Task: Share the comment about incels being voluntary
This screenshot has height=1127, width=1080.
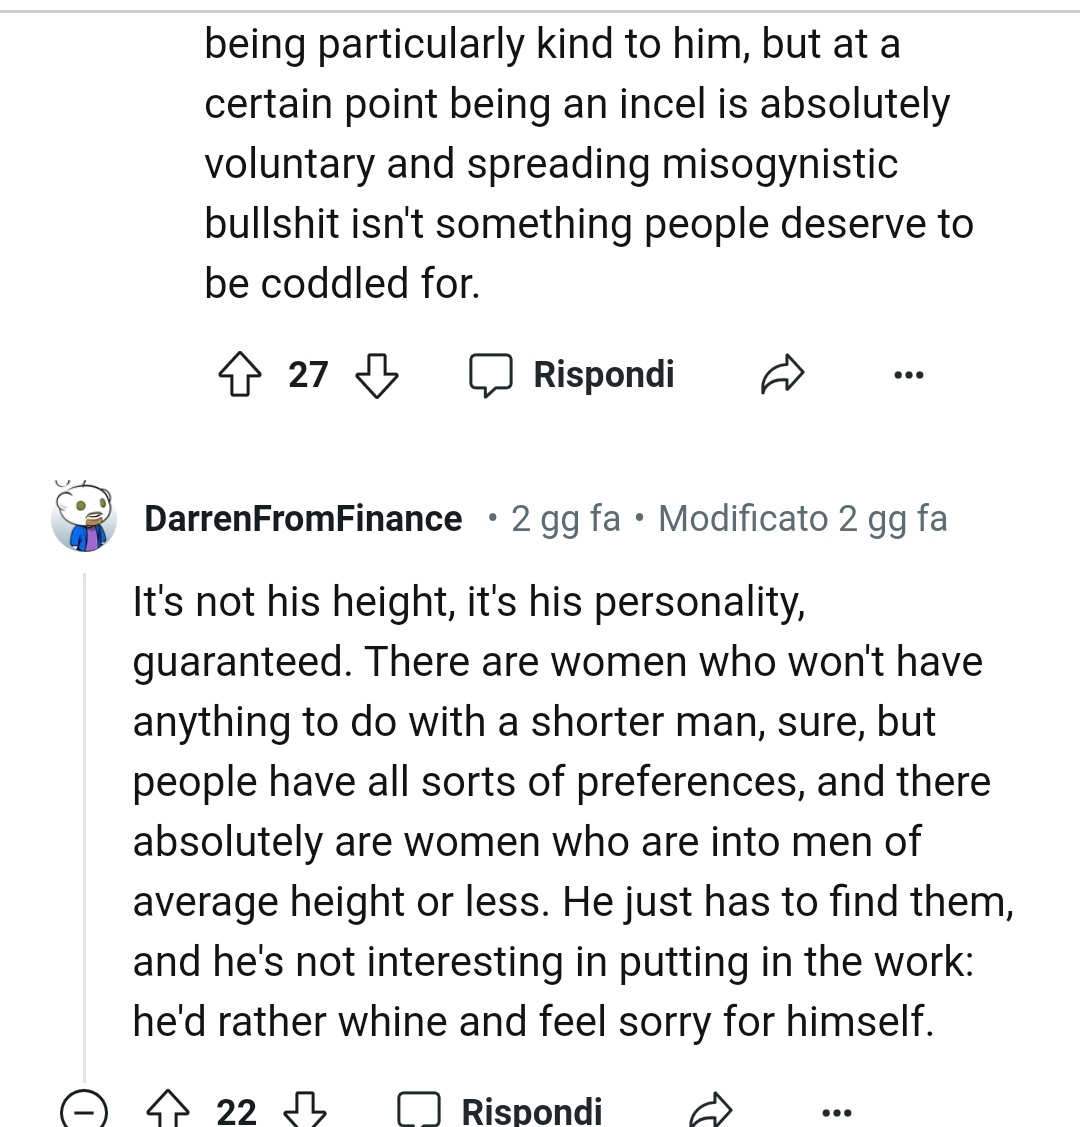Action: tap(783, 376)
